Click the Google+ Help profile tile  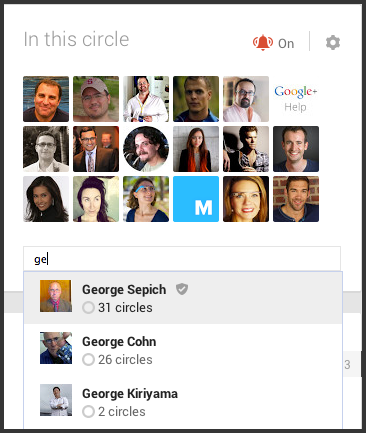tap(296, 99)
